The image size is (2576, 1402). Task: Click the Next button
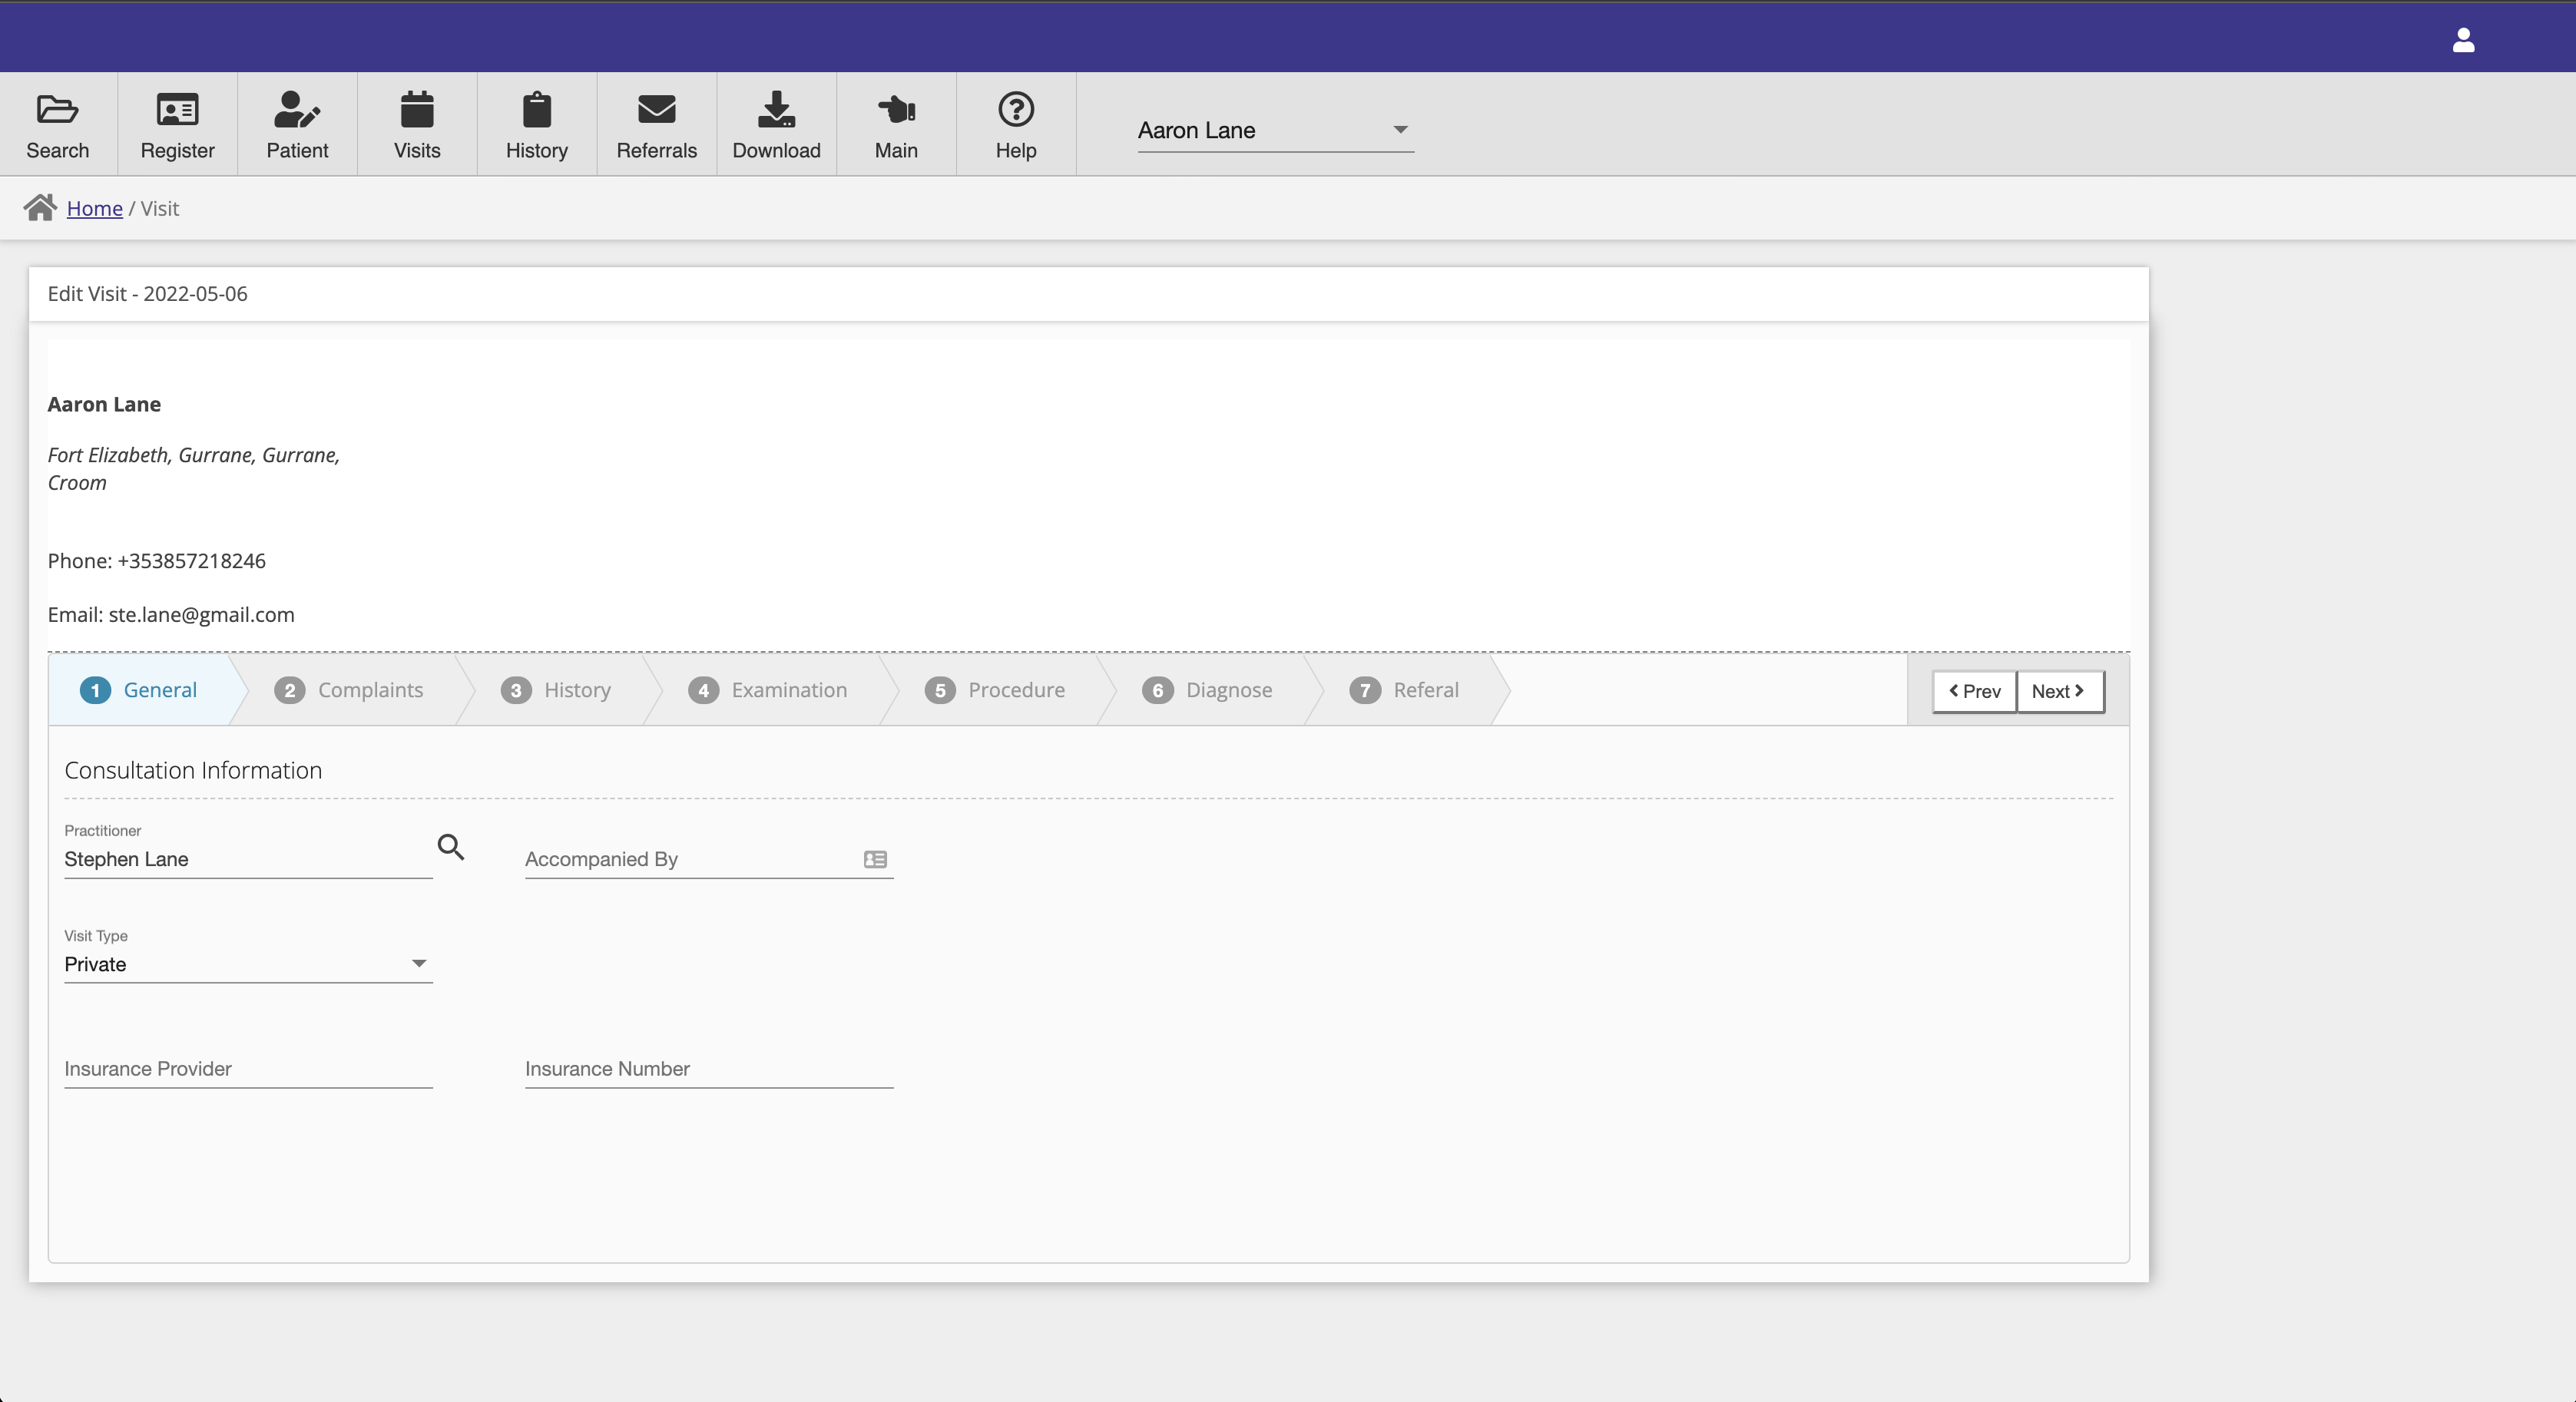point(2059,691)
